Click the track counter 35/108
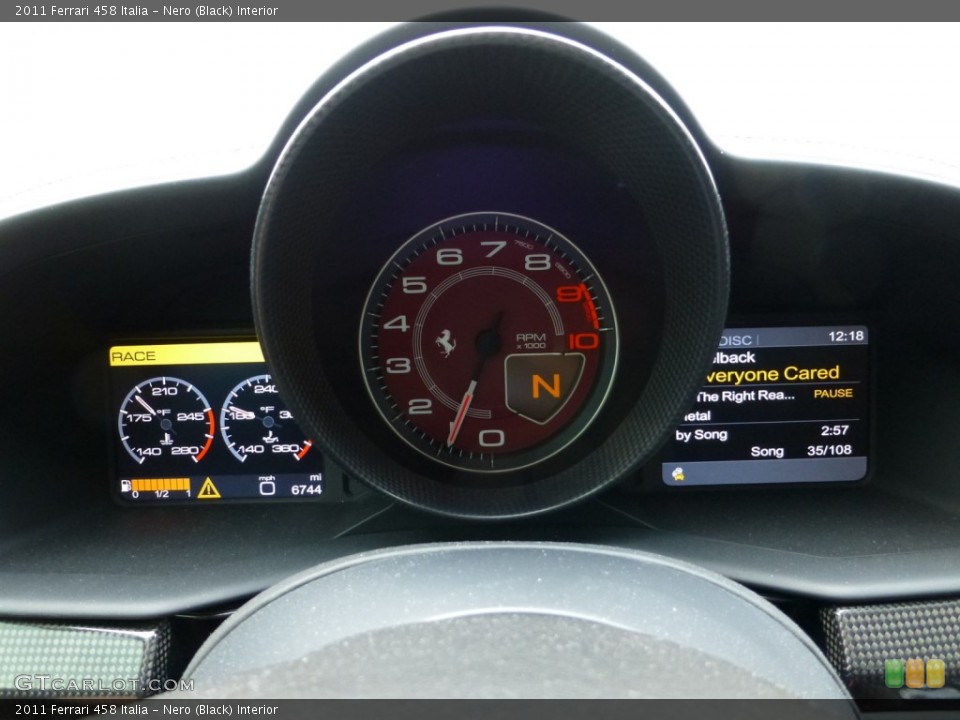This screenshot has width=960, height=720. pos(829,450)
